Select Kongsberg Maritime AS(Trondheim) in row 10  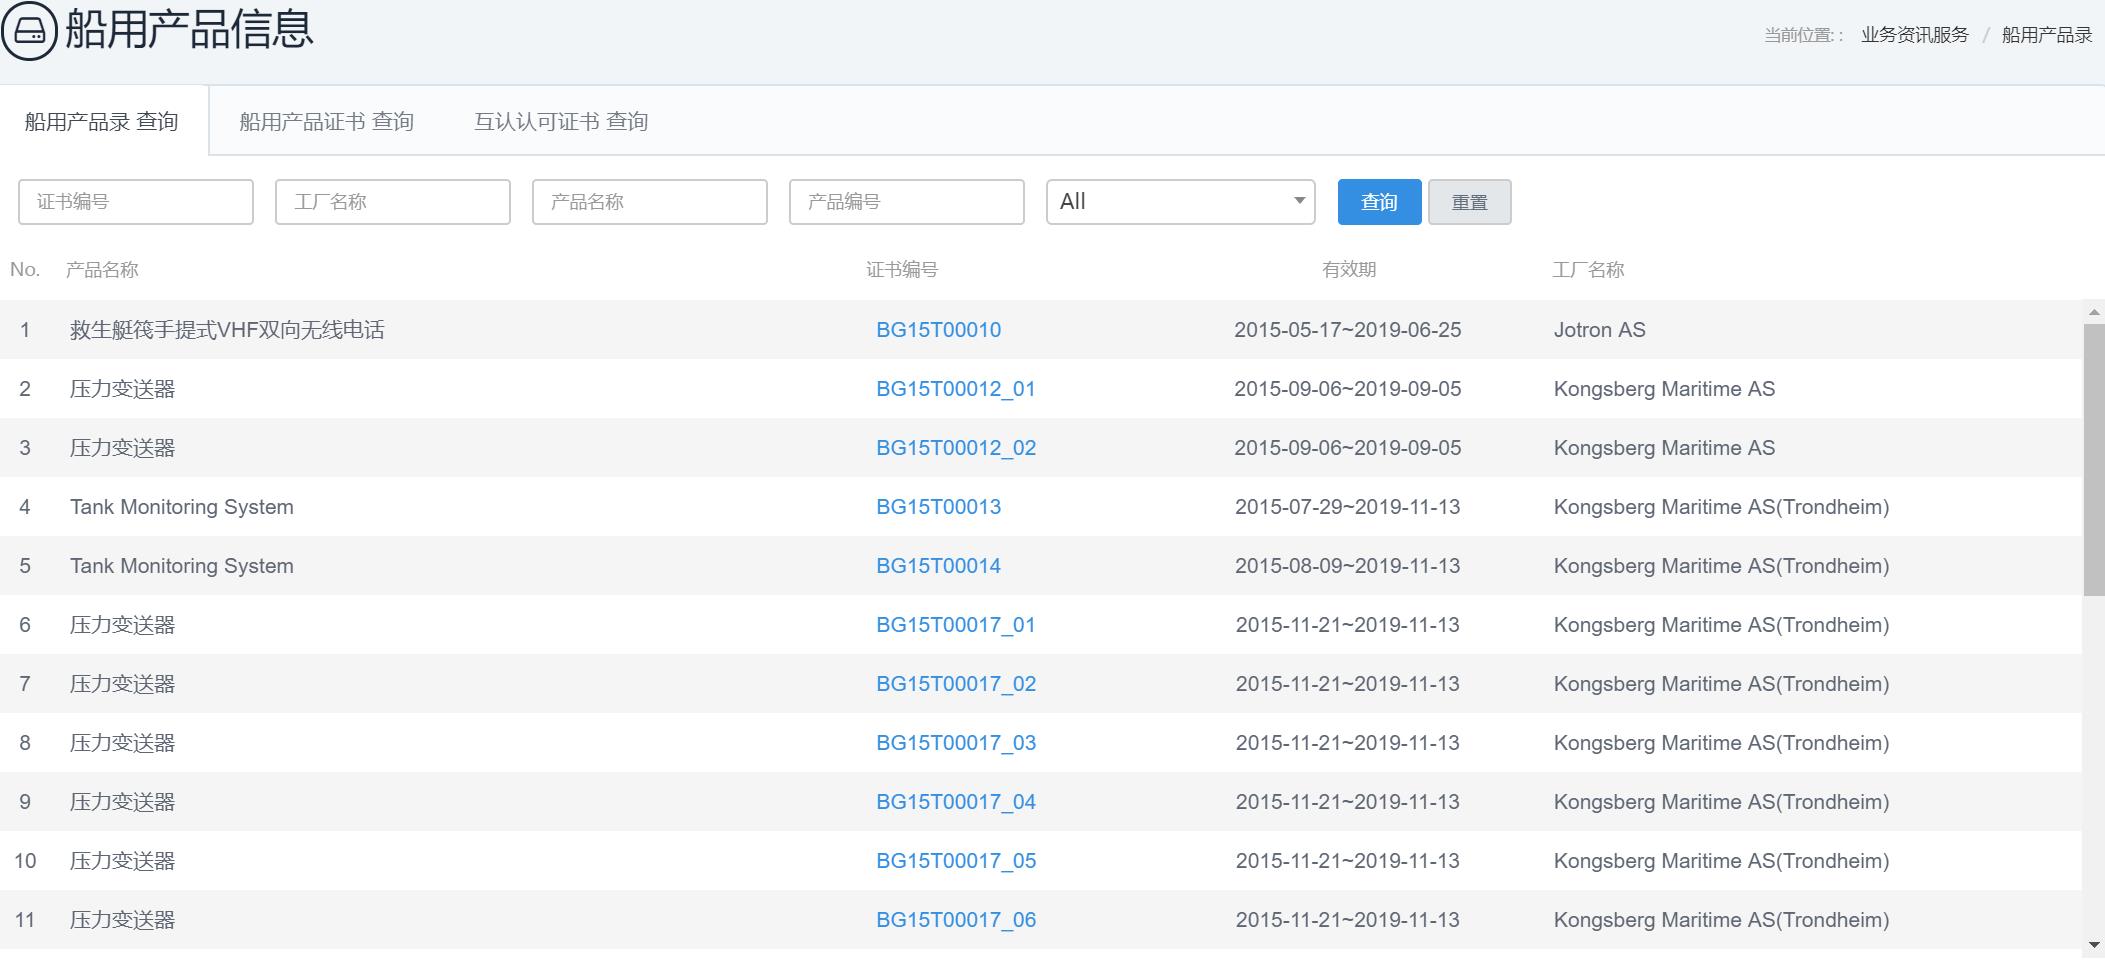[x=1721, y=861]
